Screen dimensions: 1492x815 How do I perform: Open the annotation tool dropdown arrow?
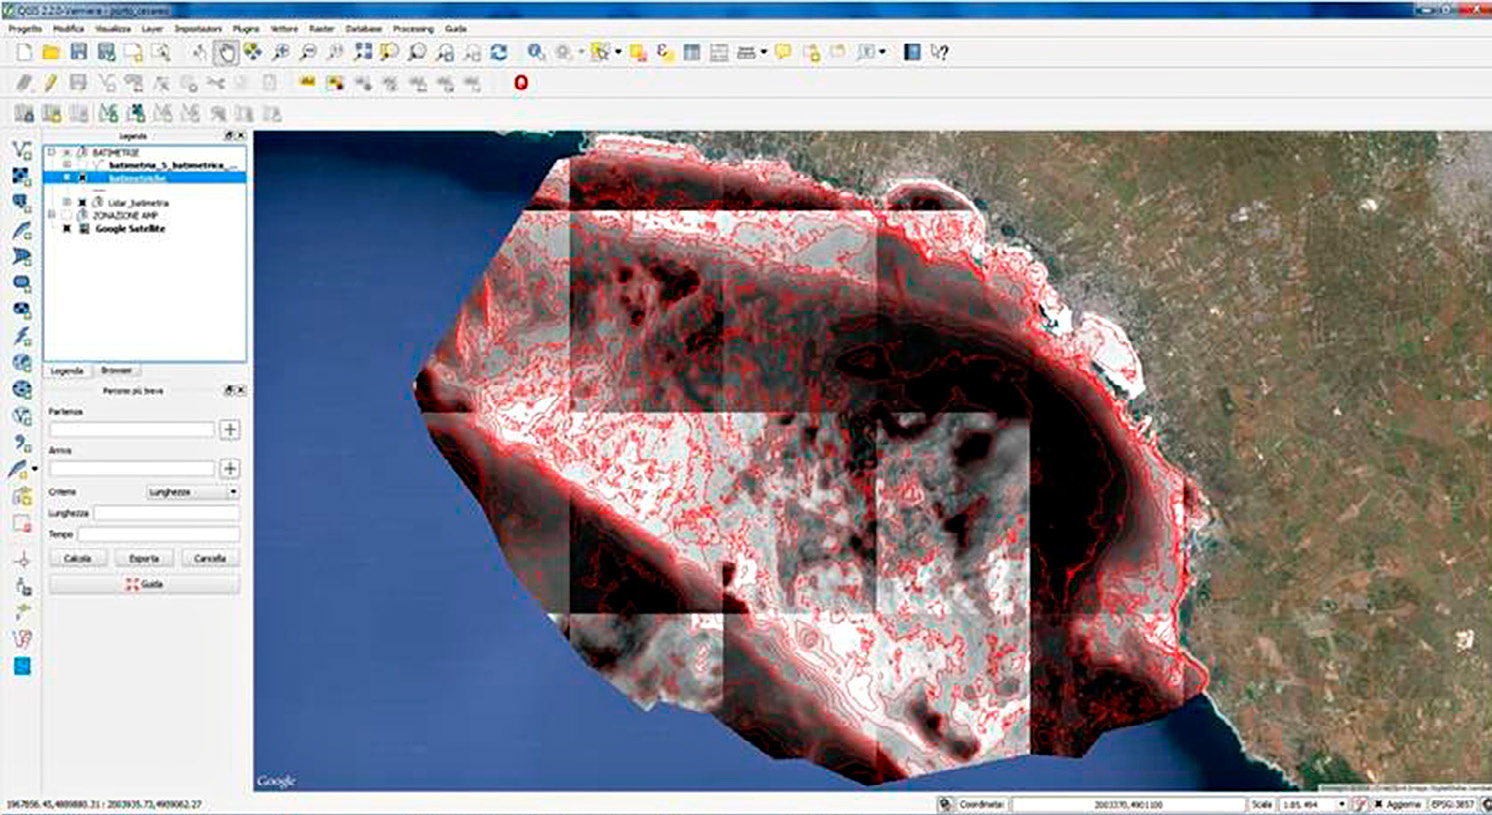click(882, 52)
